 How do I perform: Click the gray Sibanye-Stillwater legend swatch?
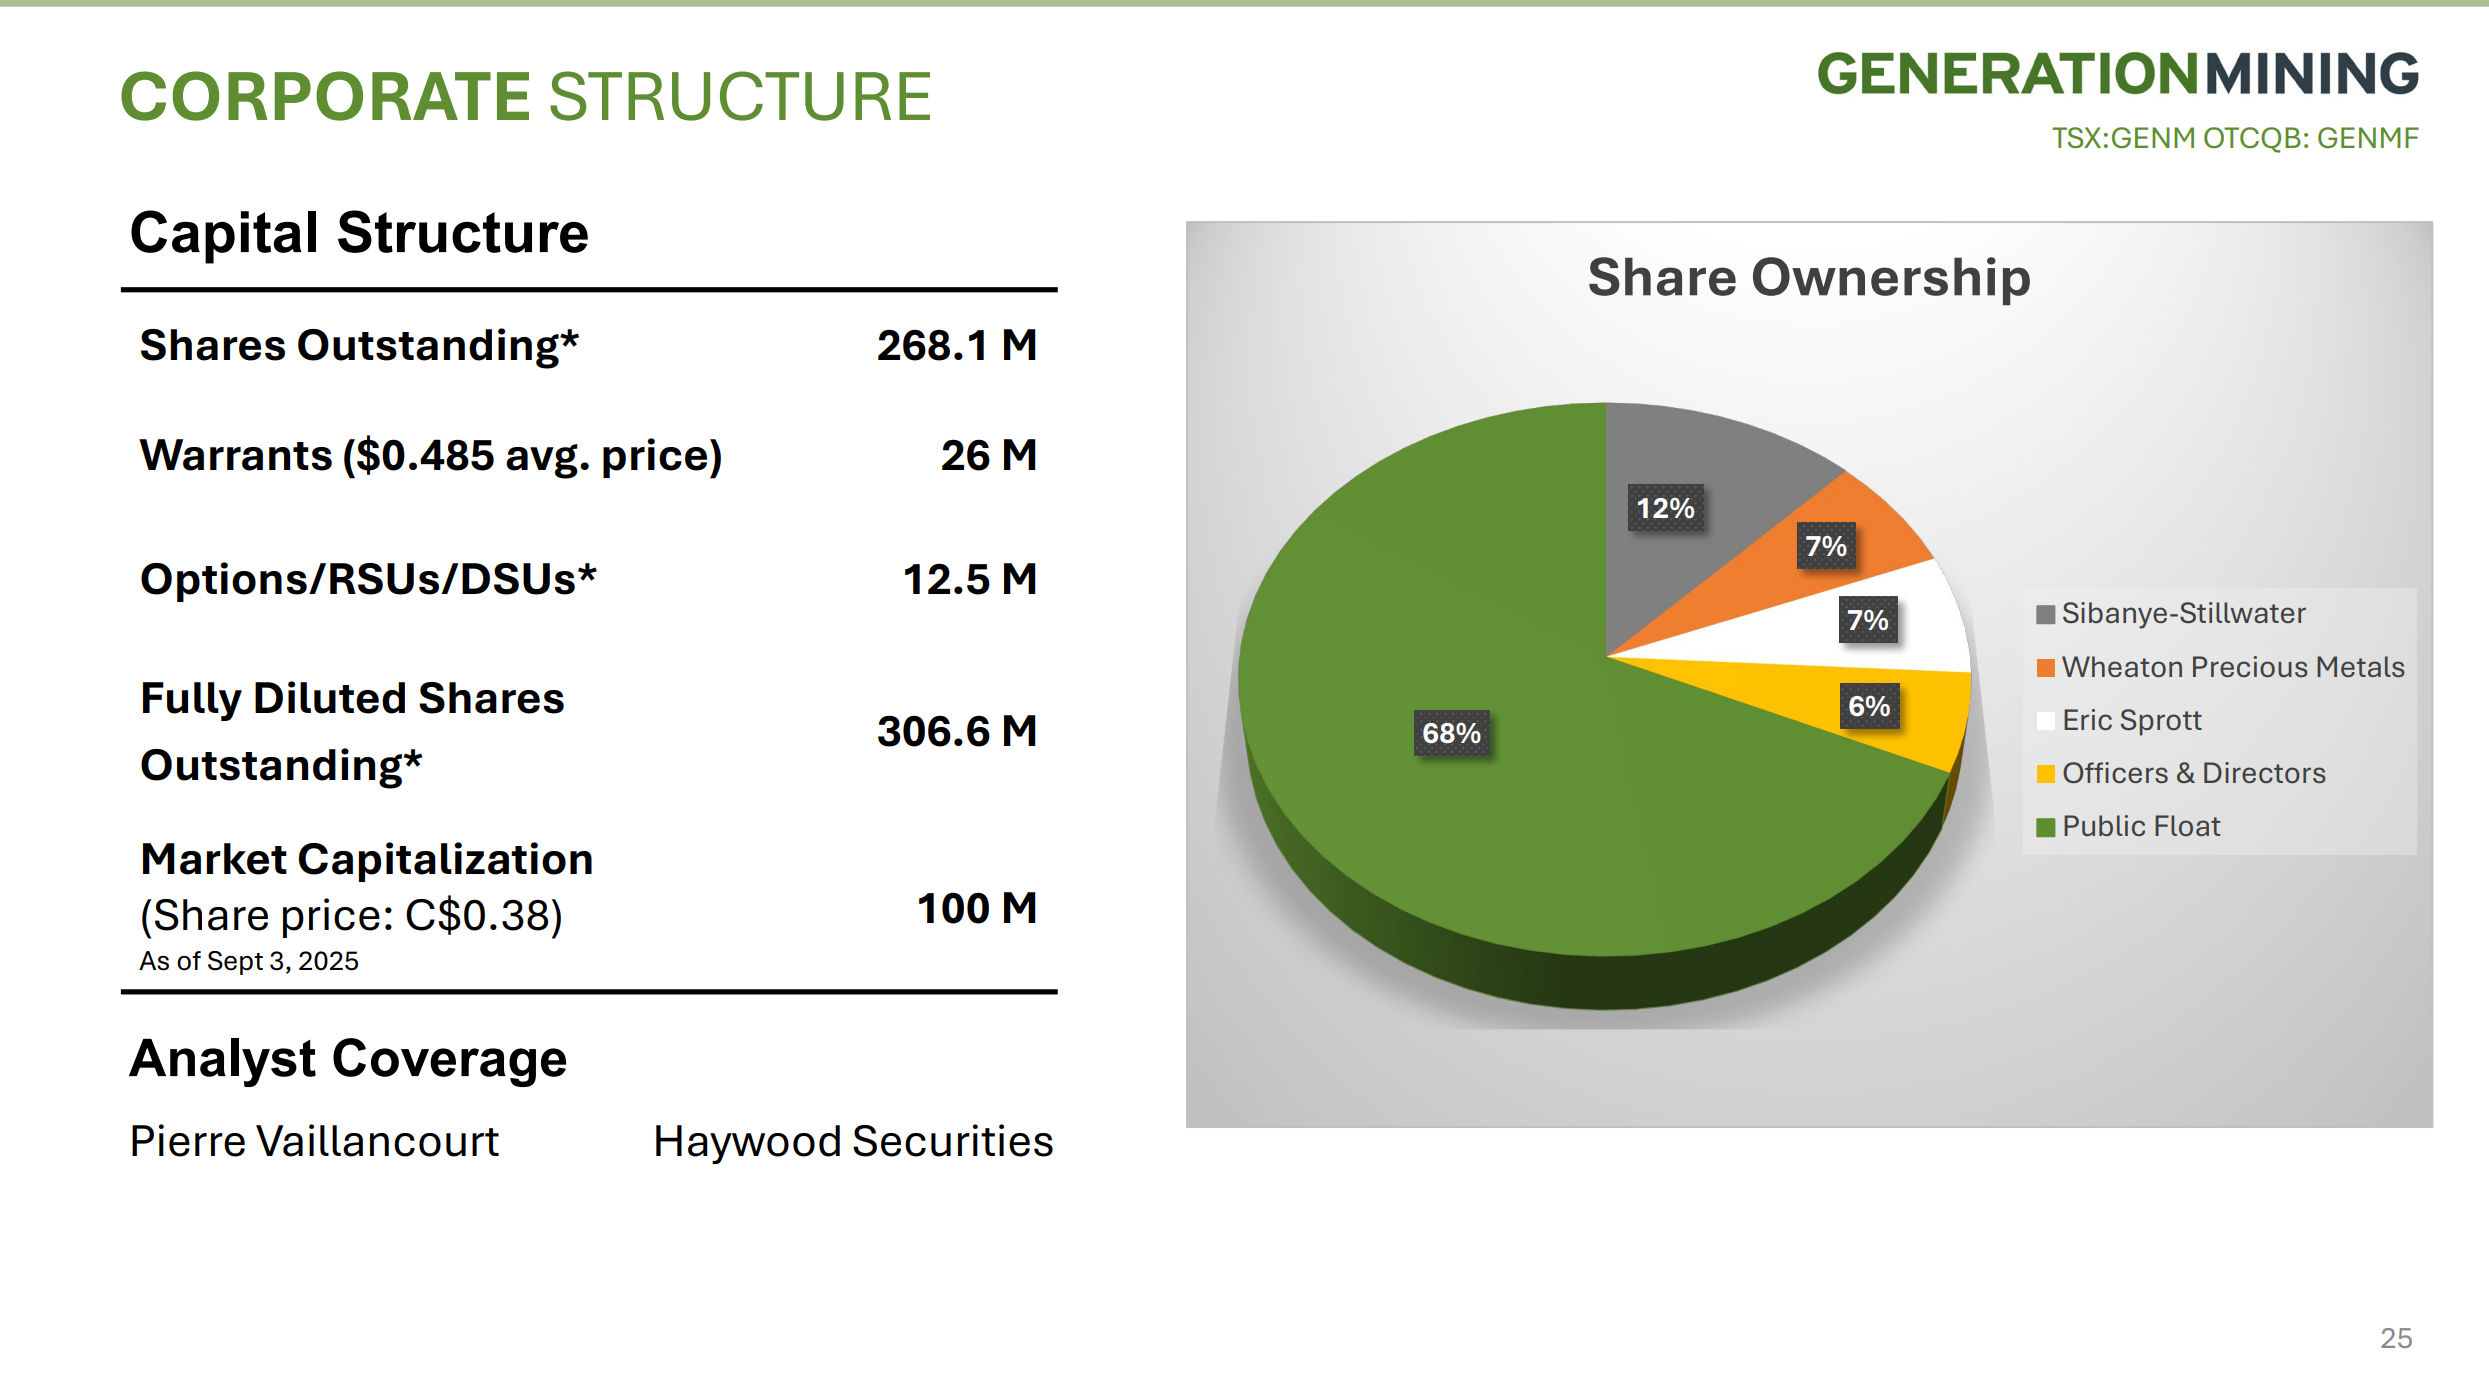click(2045, 614)
